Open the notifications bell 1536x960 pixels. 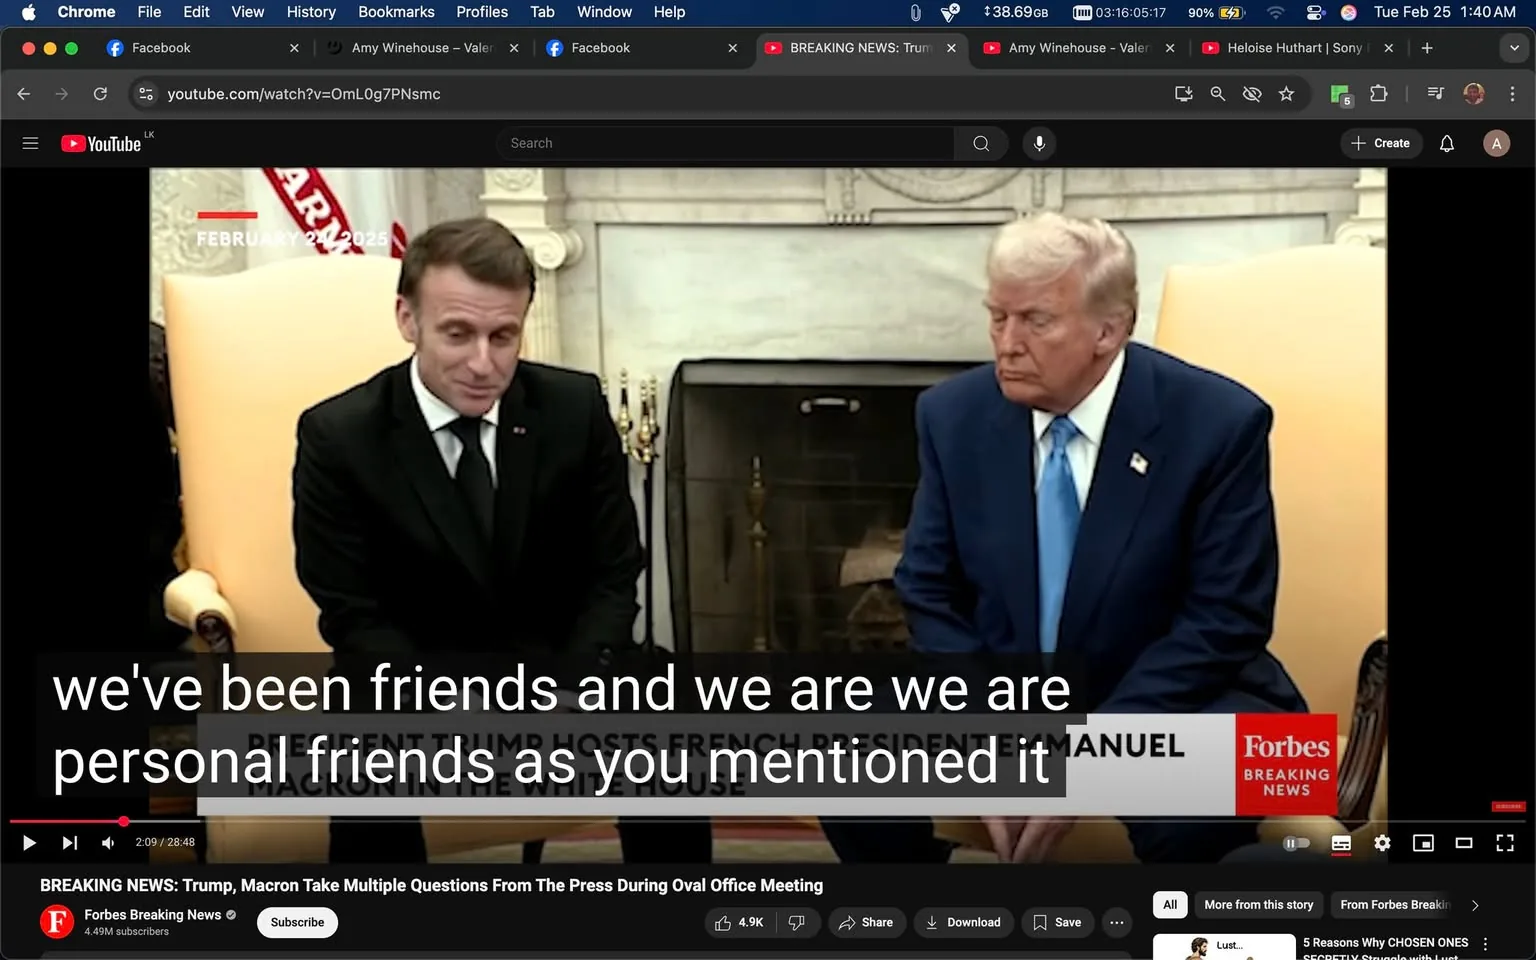click(1446, 143)
